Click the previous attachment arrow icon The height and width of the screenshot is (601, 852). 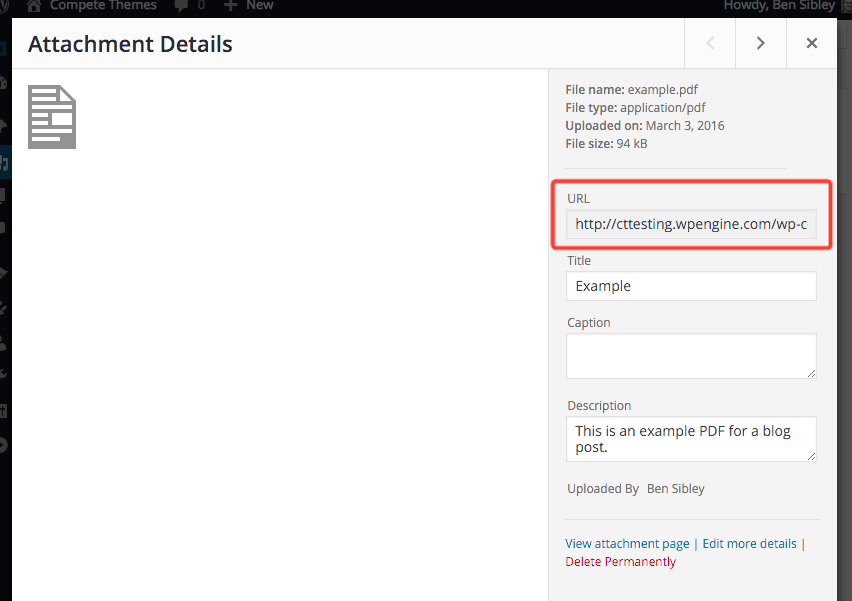click(710, 43)
